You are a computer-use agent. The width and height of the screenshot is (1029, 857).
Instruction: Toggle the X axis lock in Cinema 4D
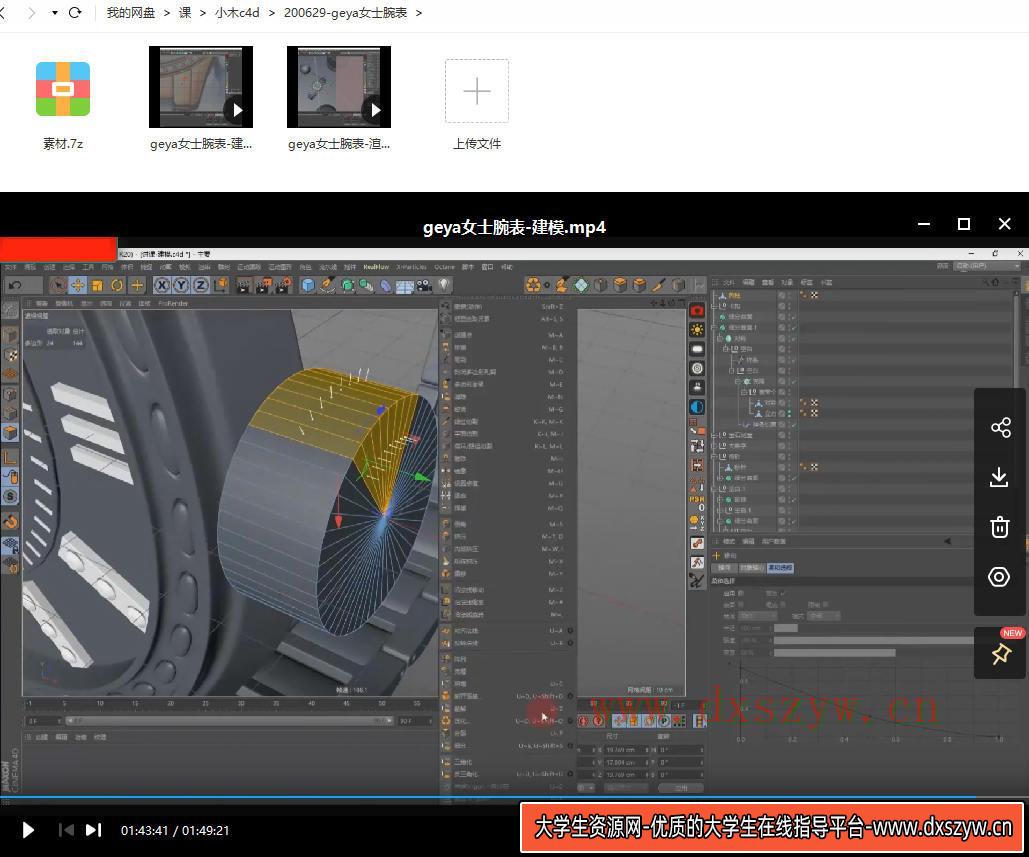point(162,285)
